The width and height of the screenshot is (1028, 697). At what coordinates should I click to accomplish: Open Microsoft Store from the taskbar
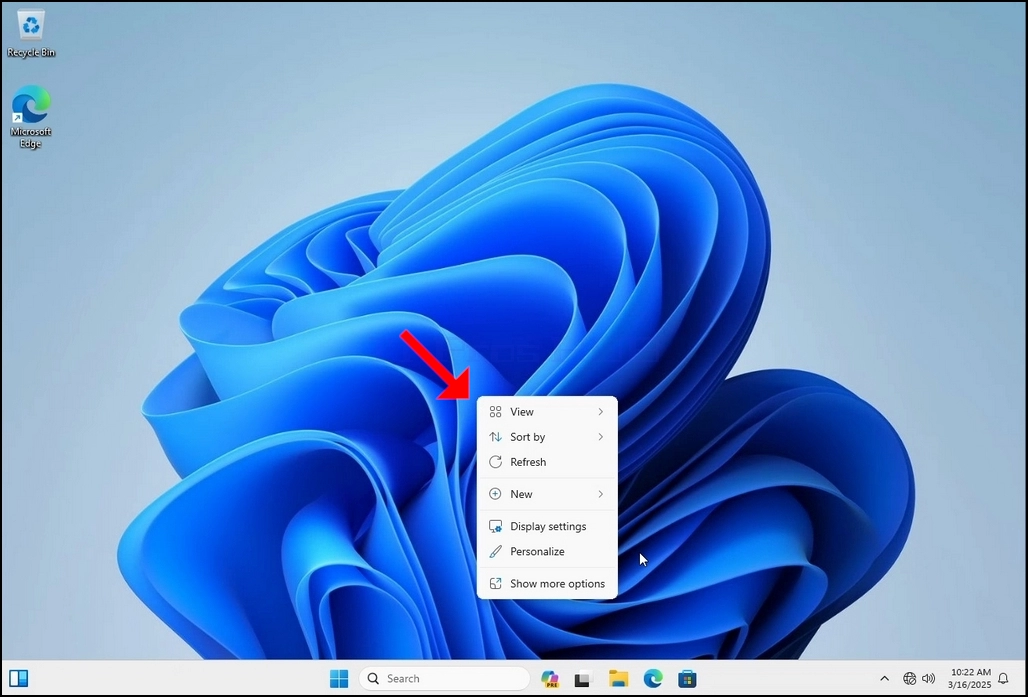pyautogui.click(x=687, y=679)
